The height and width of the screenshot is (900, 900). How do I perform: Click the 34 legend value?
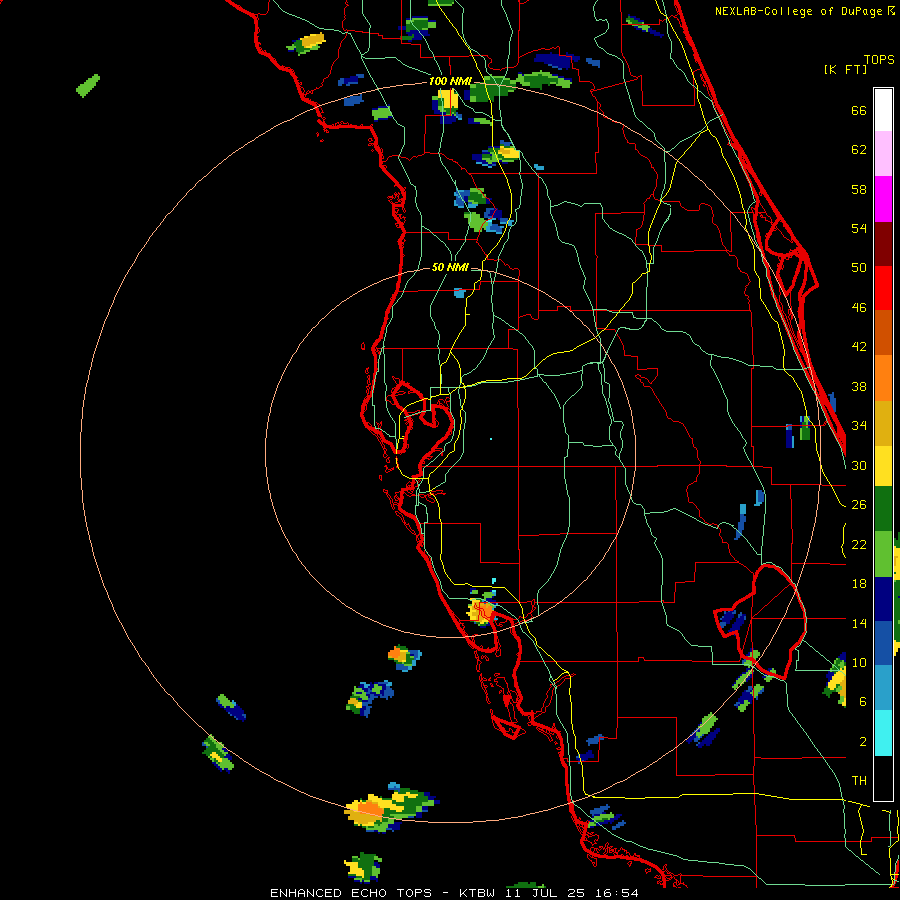(x=859, y=426)
